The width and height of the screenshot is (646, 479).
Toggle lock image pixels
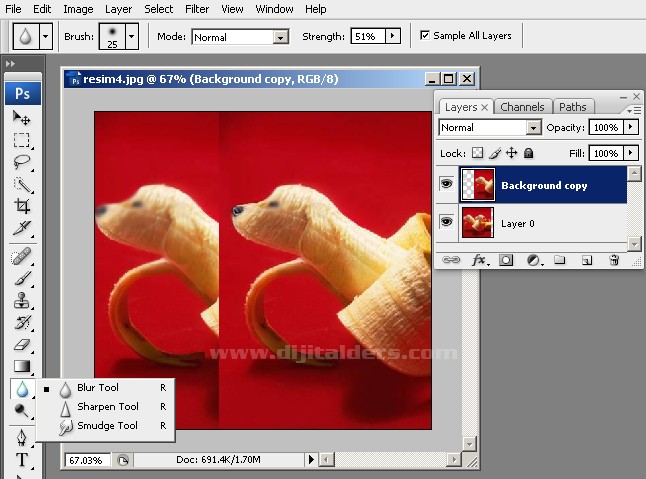click(x=495, y=153)
